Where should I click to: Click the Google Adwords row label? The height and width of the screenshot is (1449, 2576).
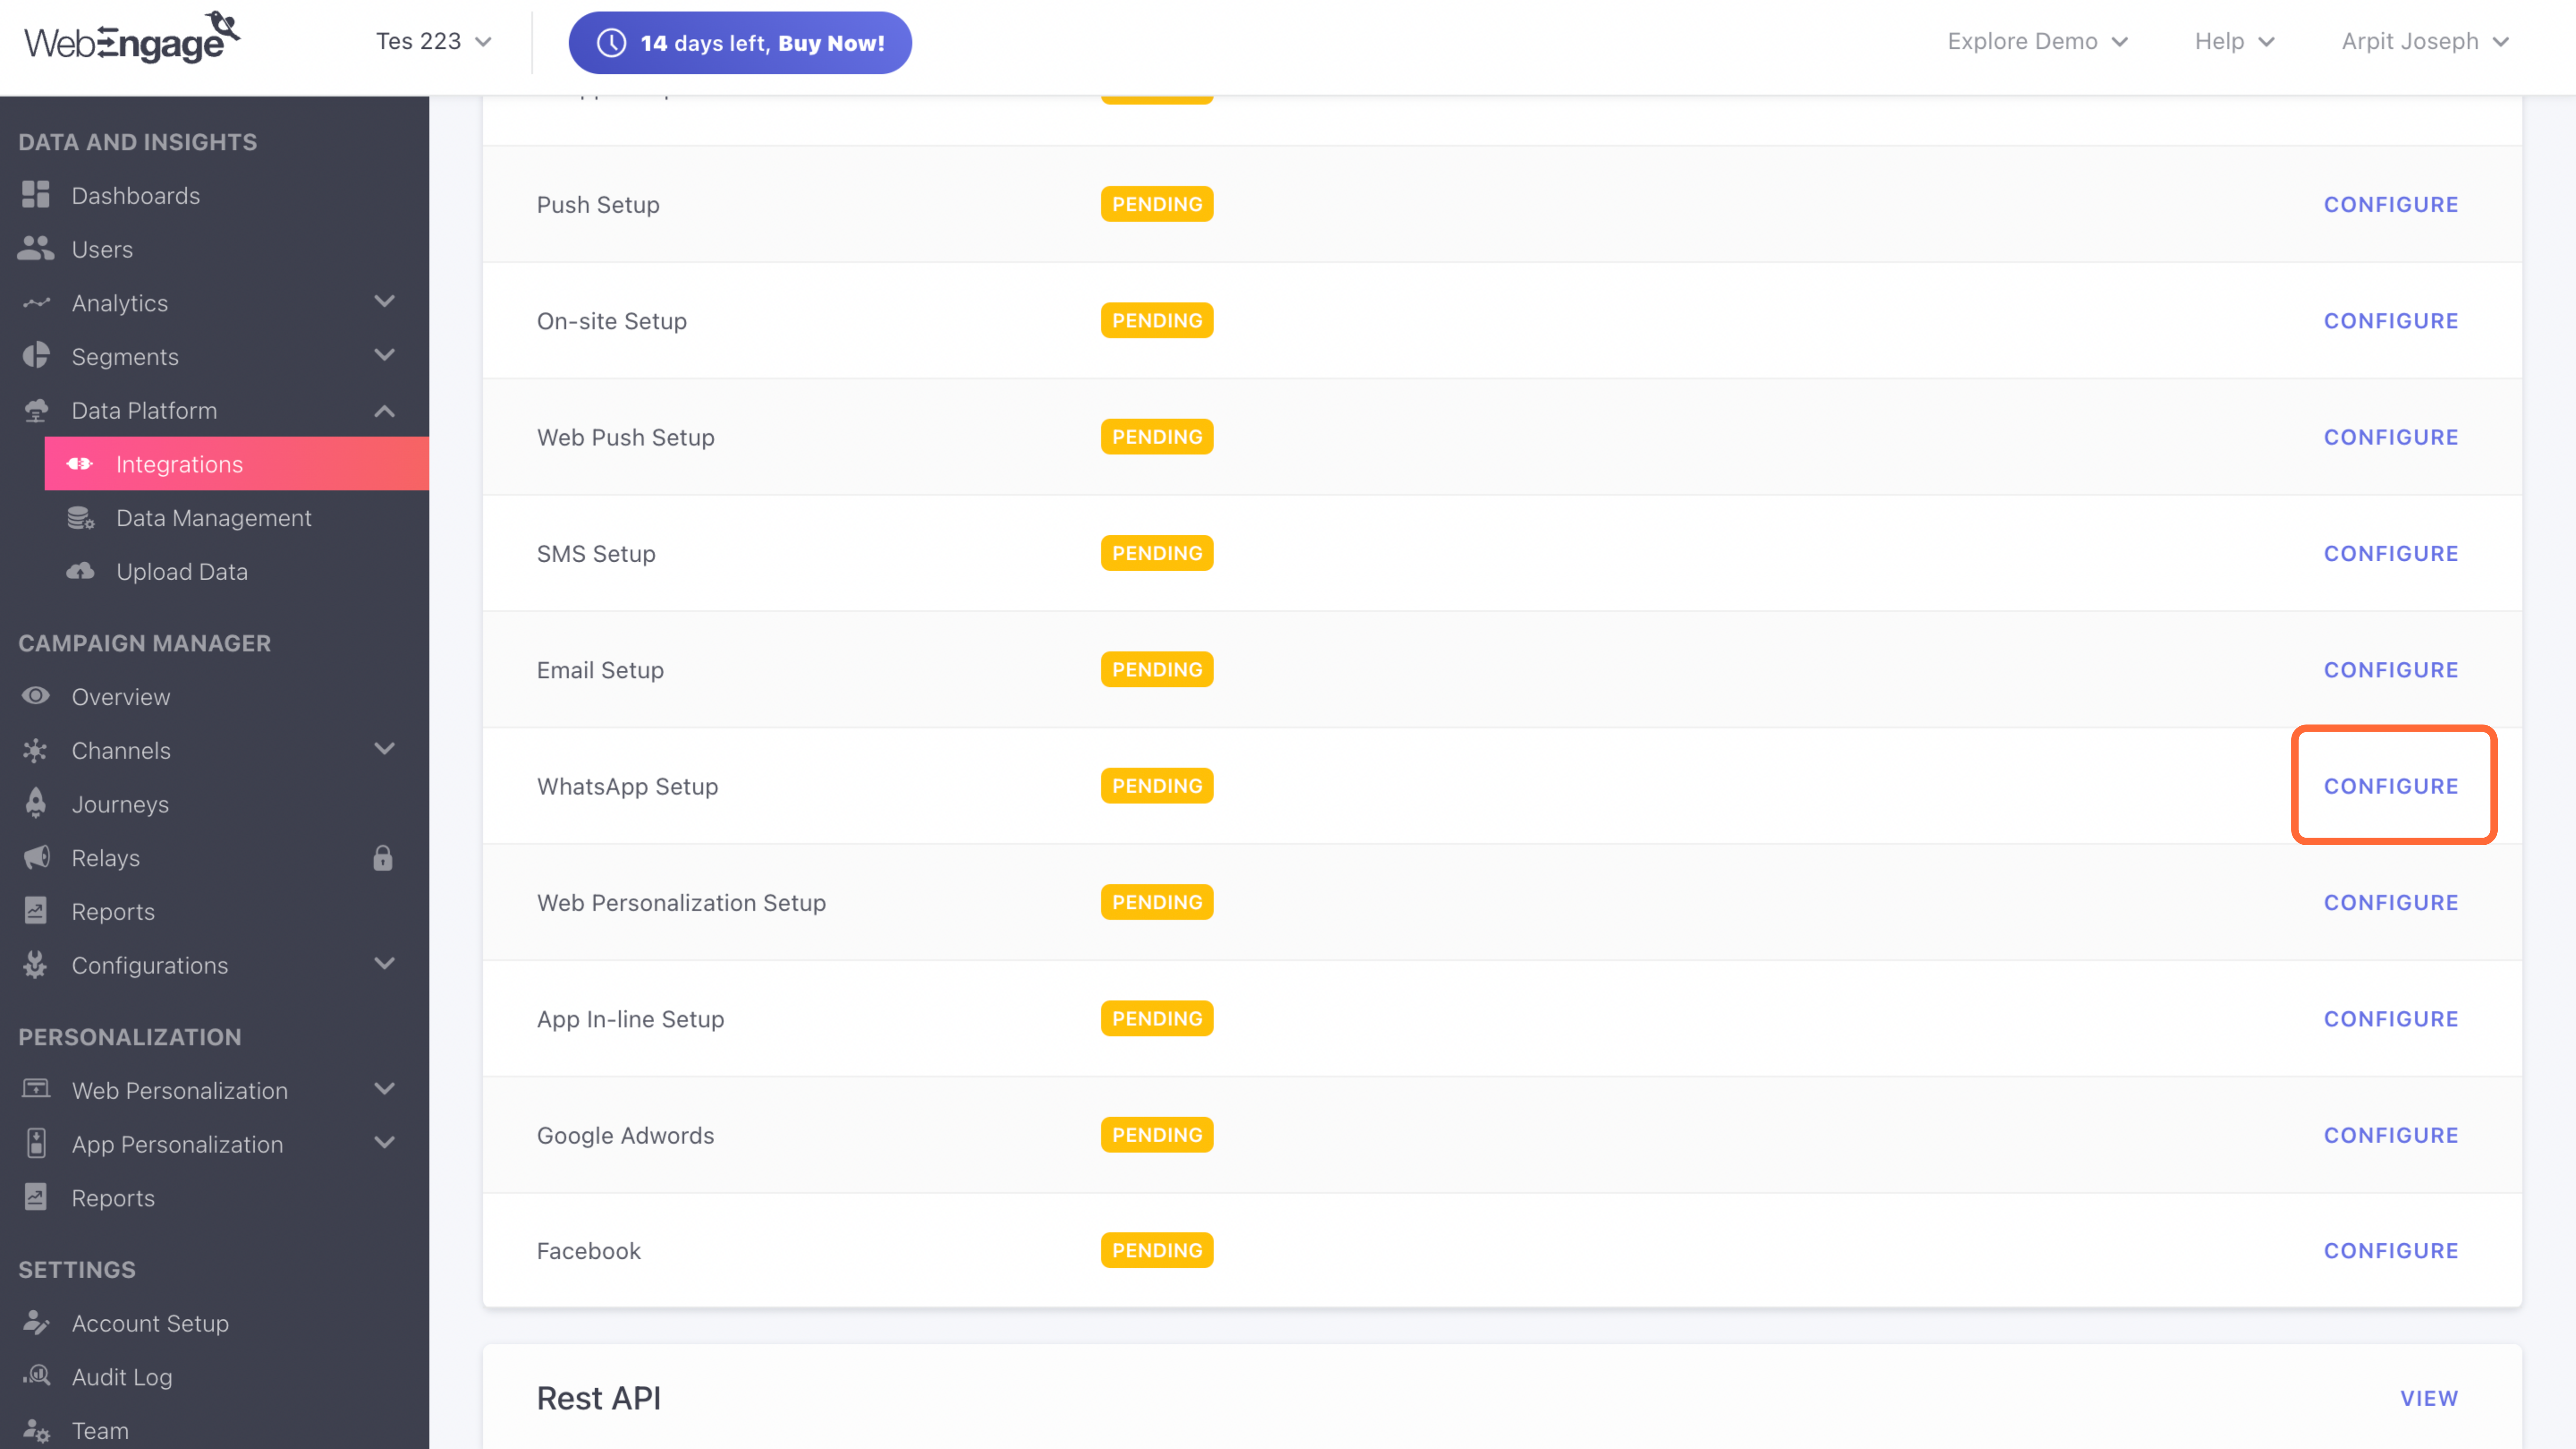(x=625, y=1135)
